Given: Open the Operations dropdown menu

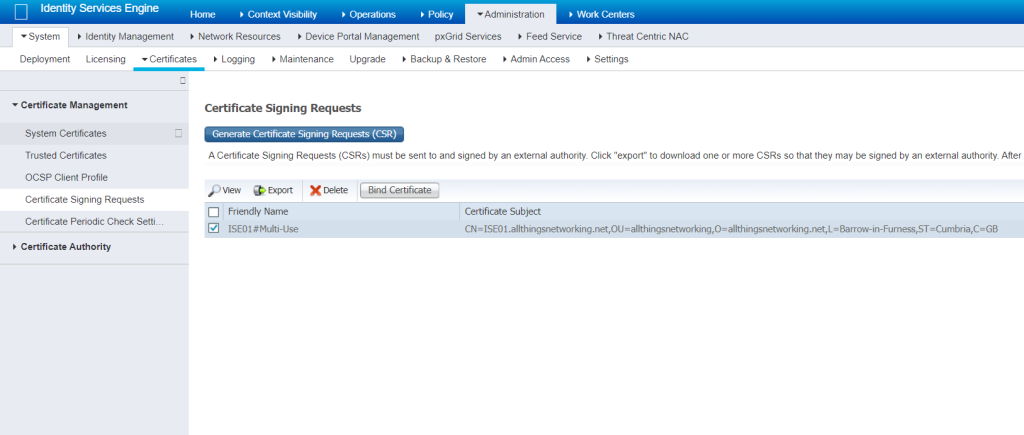Looking at the screenshot, I should coord(368,14).
